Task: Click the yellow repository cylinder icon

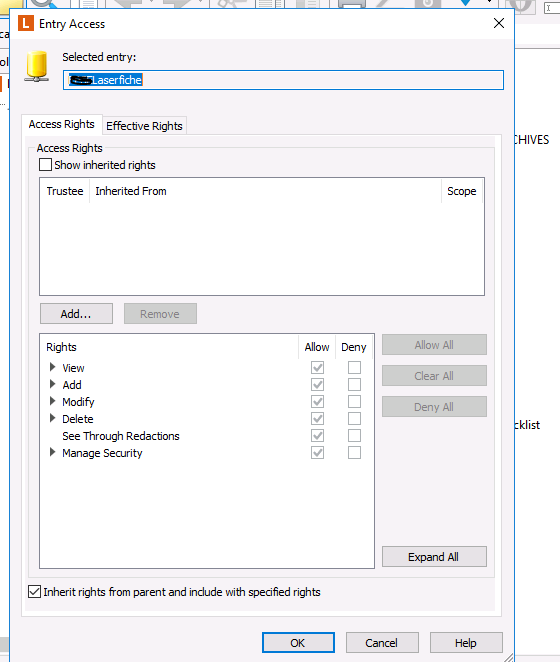Action: (x=37, y=66)
